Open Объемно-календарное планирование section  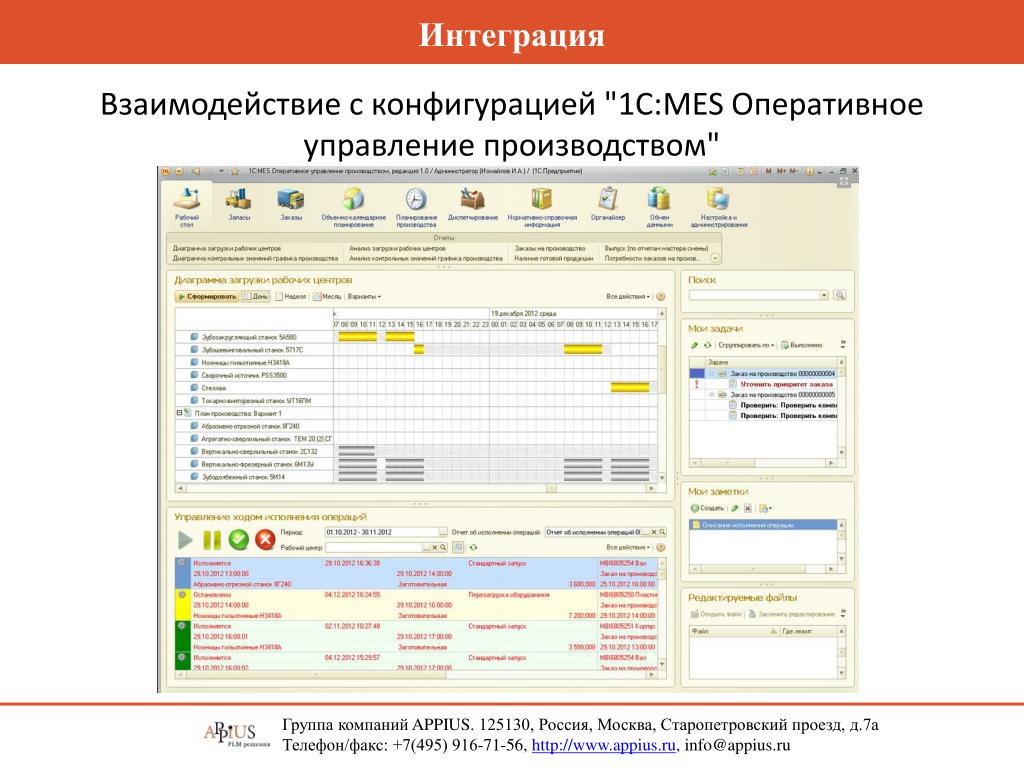(353, 207)
